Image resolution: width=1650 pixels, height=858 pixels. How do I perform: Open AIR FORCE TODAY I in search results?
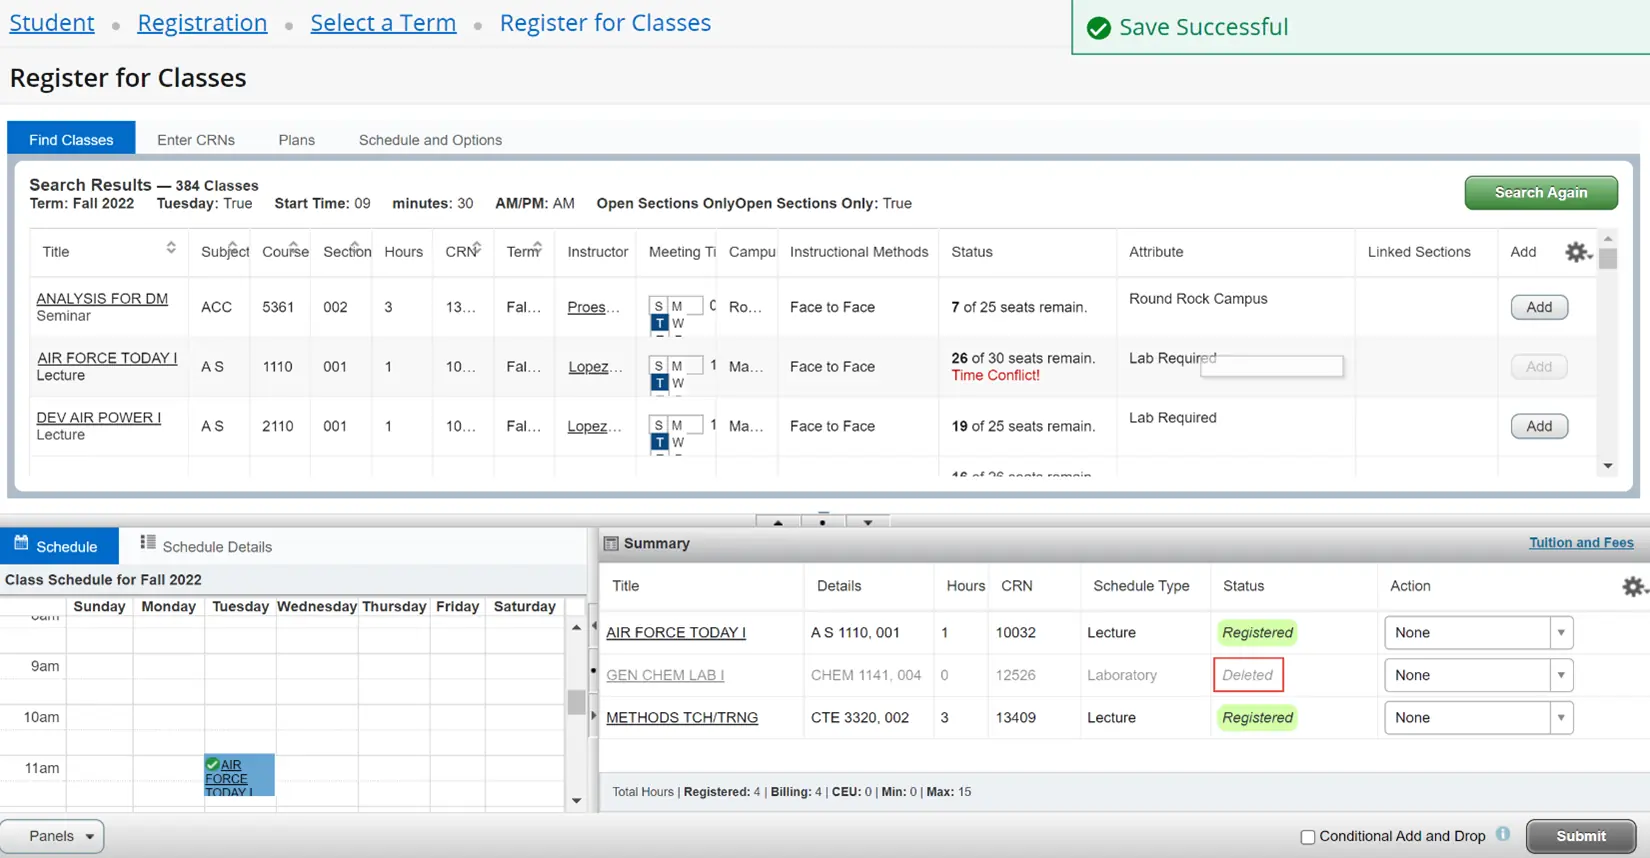point(107,358)
